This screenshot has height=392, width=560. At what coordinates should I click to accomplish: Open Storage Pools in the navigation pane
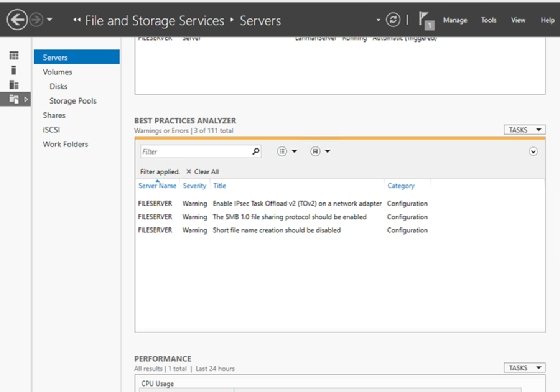pos(73,101)
